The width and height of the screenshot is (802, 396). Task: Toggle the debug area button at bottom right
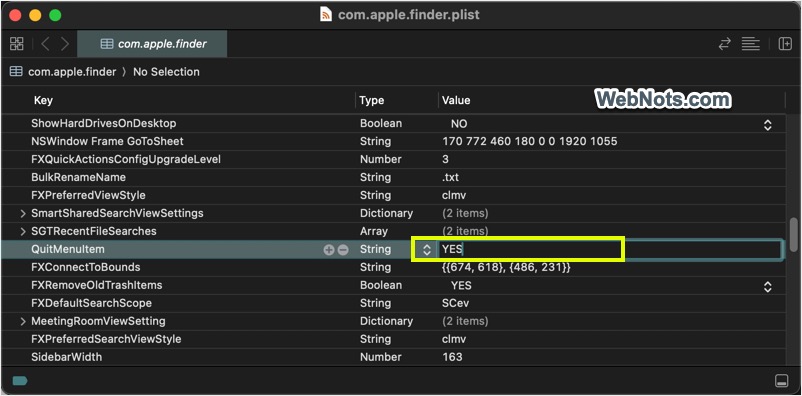click(x=781, y=381)
